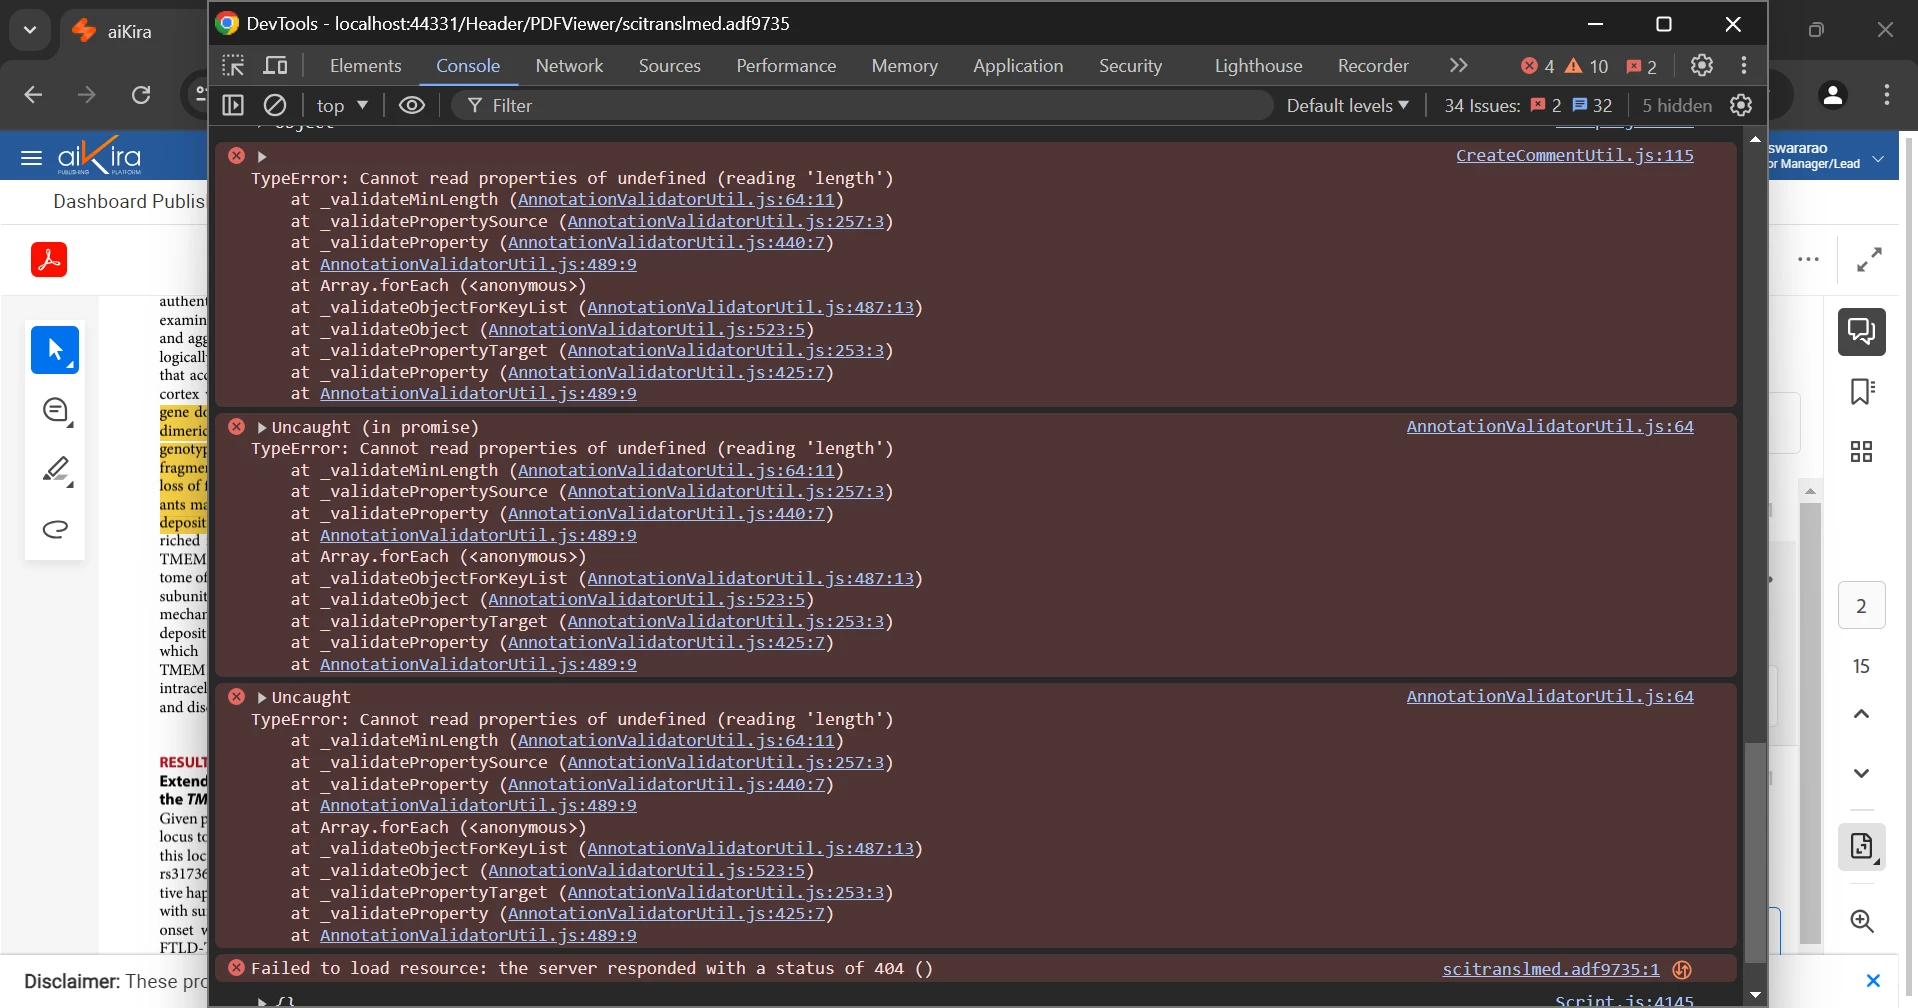Expand more DevTools tabs chevron
The image size is (1918, 1008).
point(1458,66)
